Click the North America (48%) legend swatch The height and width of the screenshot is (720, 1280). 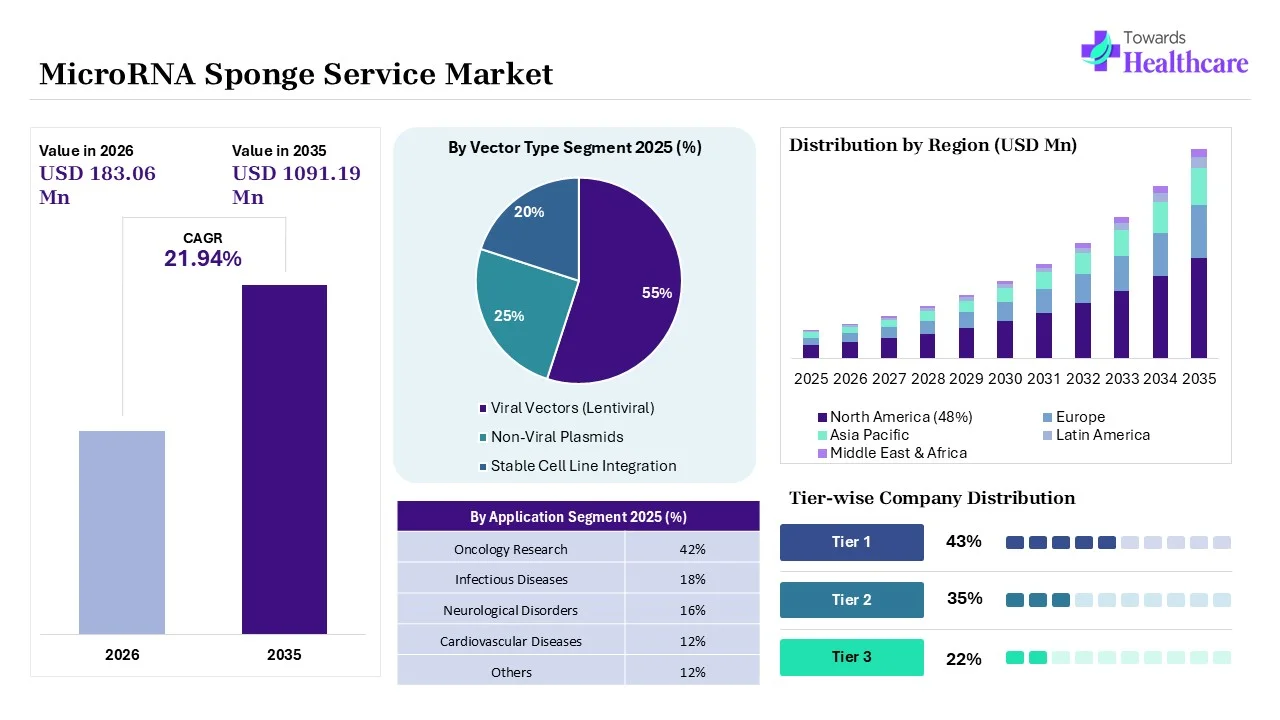822,417
